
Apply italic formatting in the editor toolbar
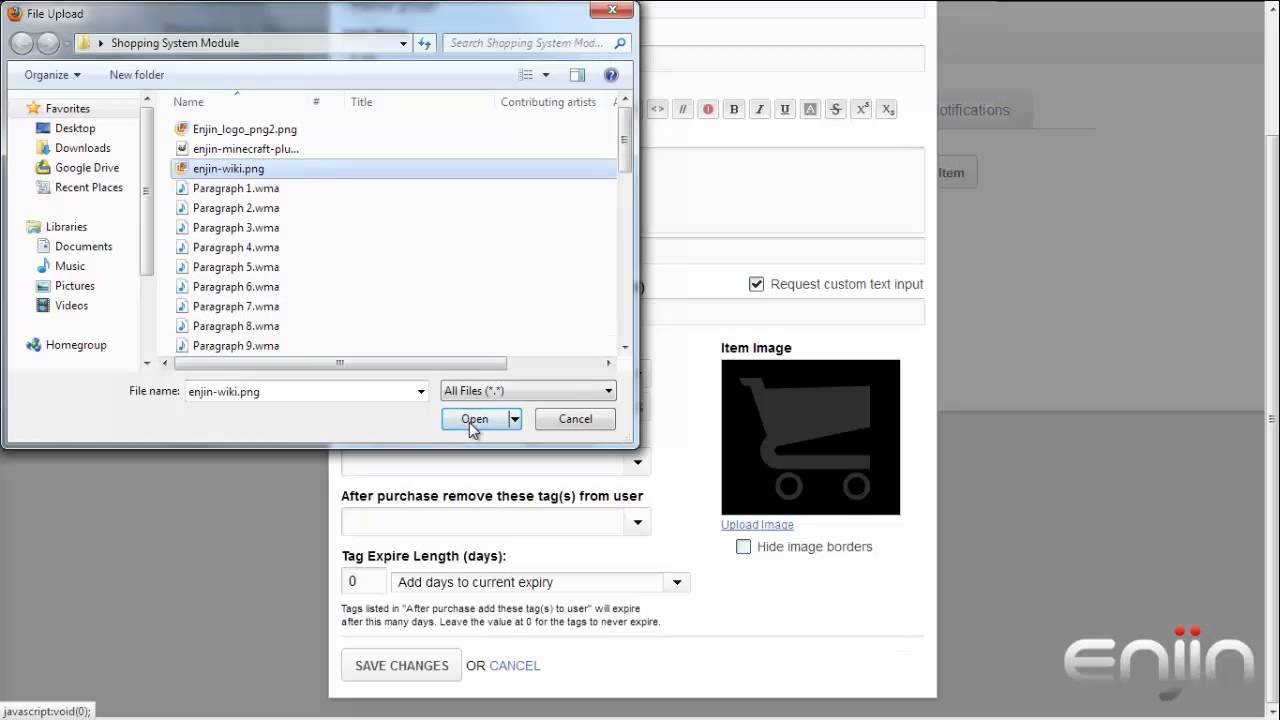[x=760, y=110]
